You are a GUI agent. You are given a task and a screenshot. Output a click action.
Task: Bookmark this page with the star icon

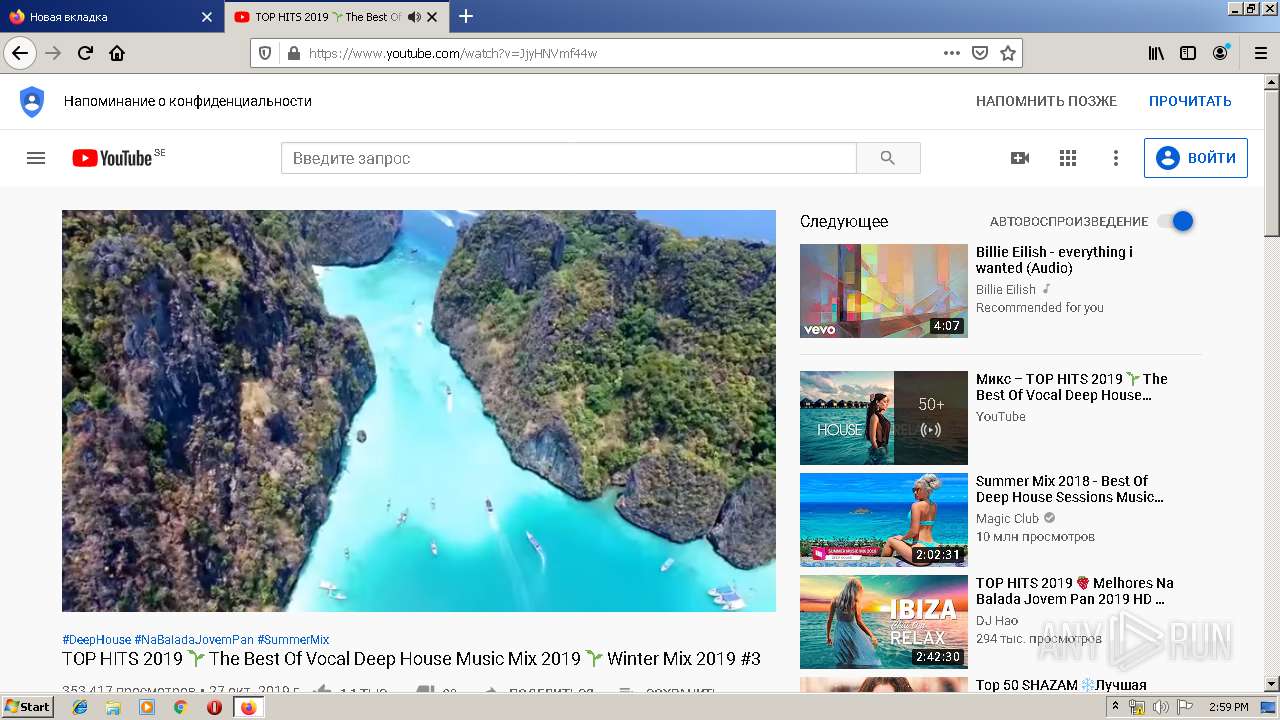(x=1008, y=53)
